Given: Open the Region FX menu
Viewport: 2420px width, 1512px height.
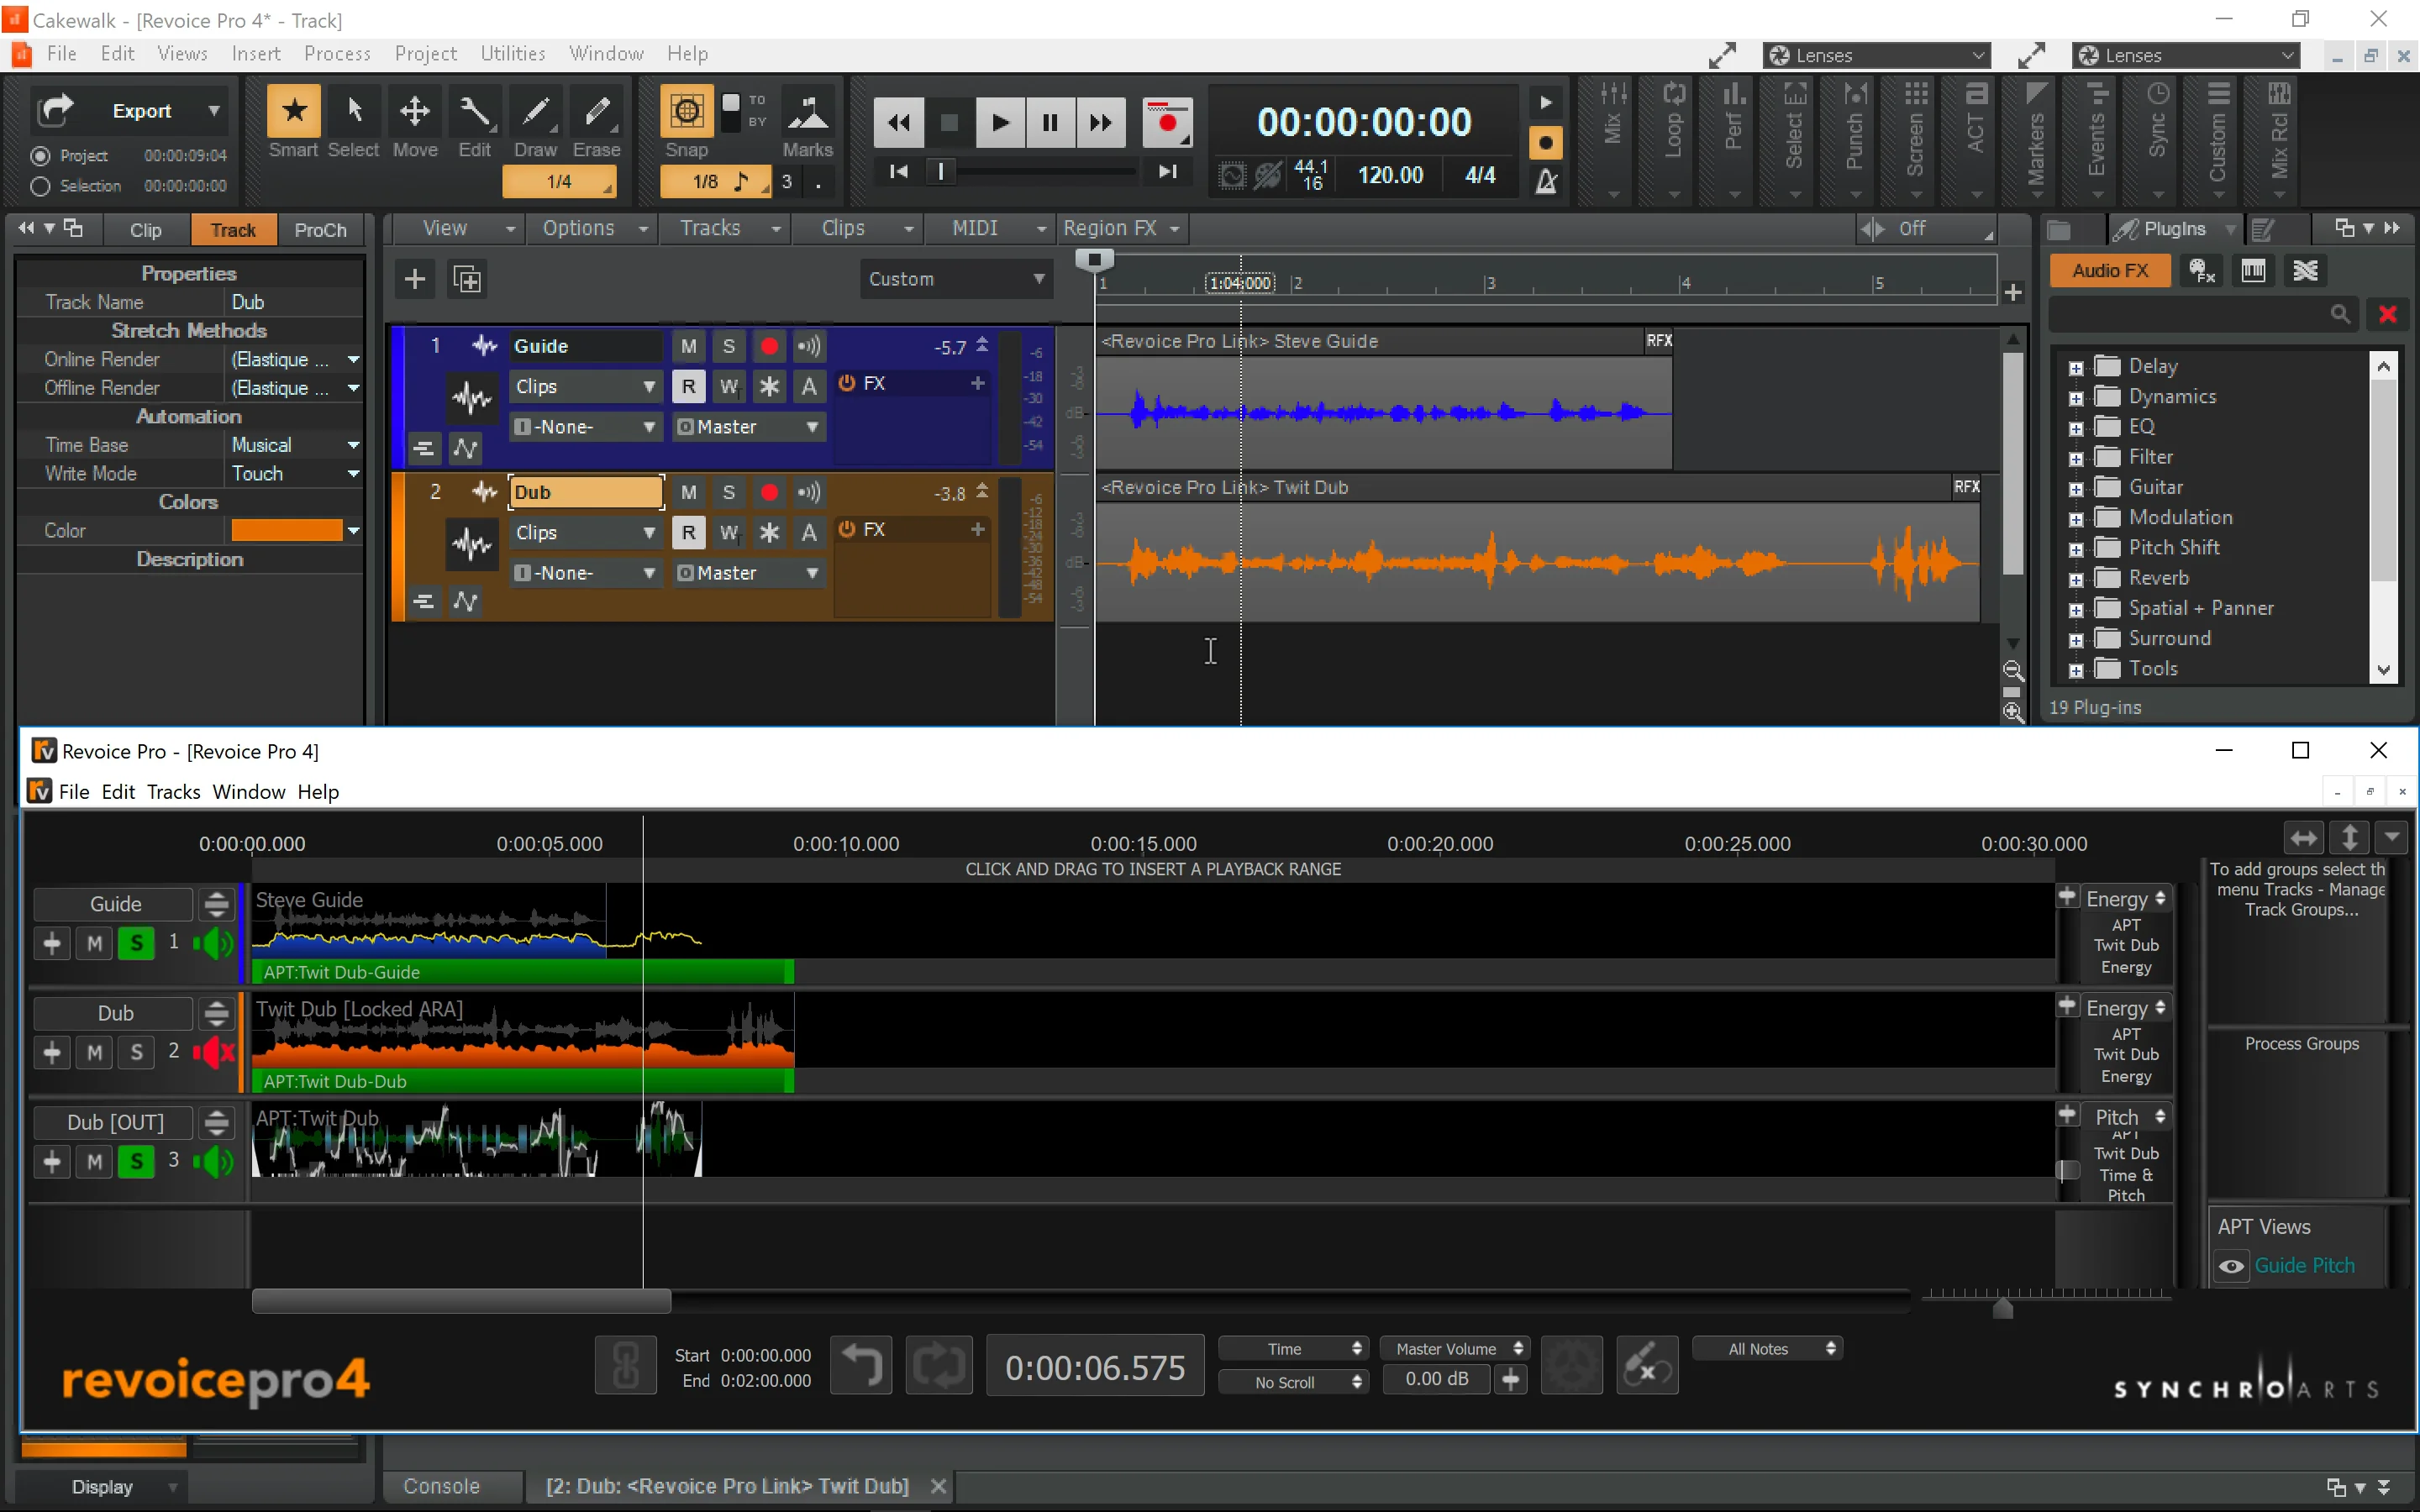Looking at the screenshot, I should pos(1120,229).
